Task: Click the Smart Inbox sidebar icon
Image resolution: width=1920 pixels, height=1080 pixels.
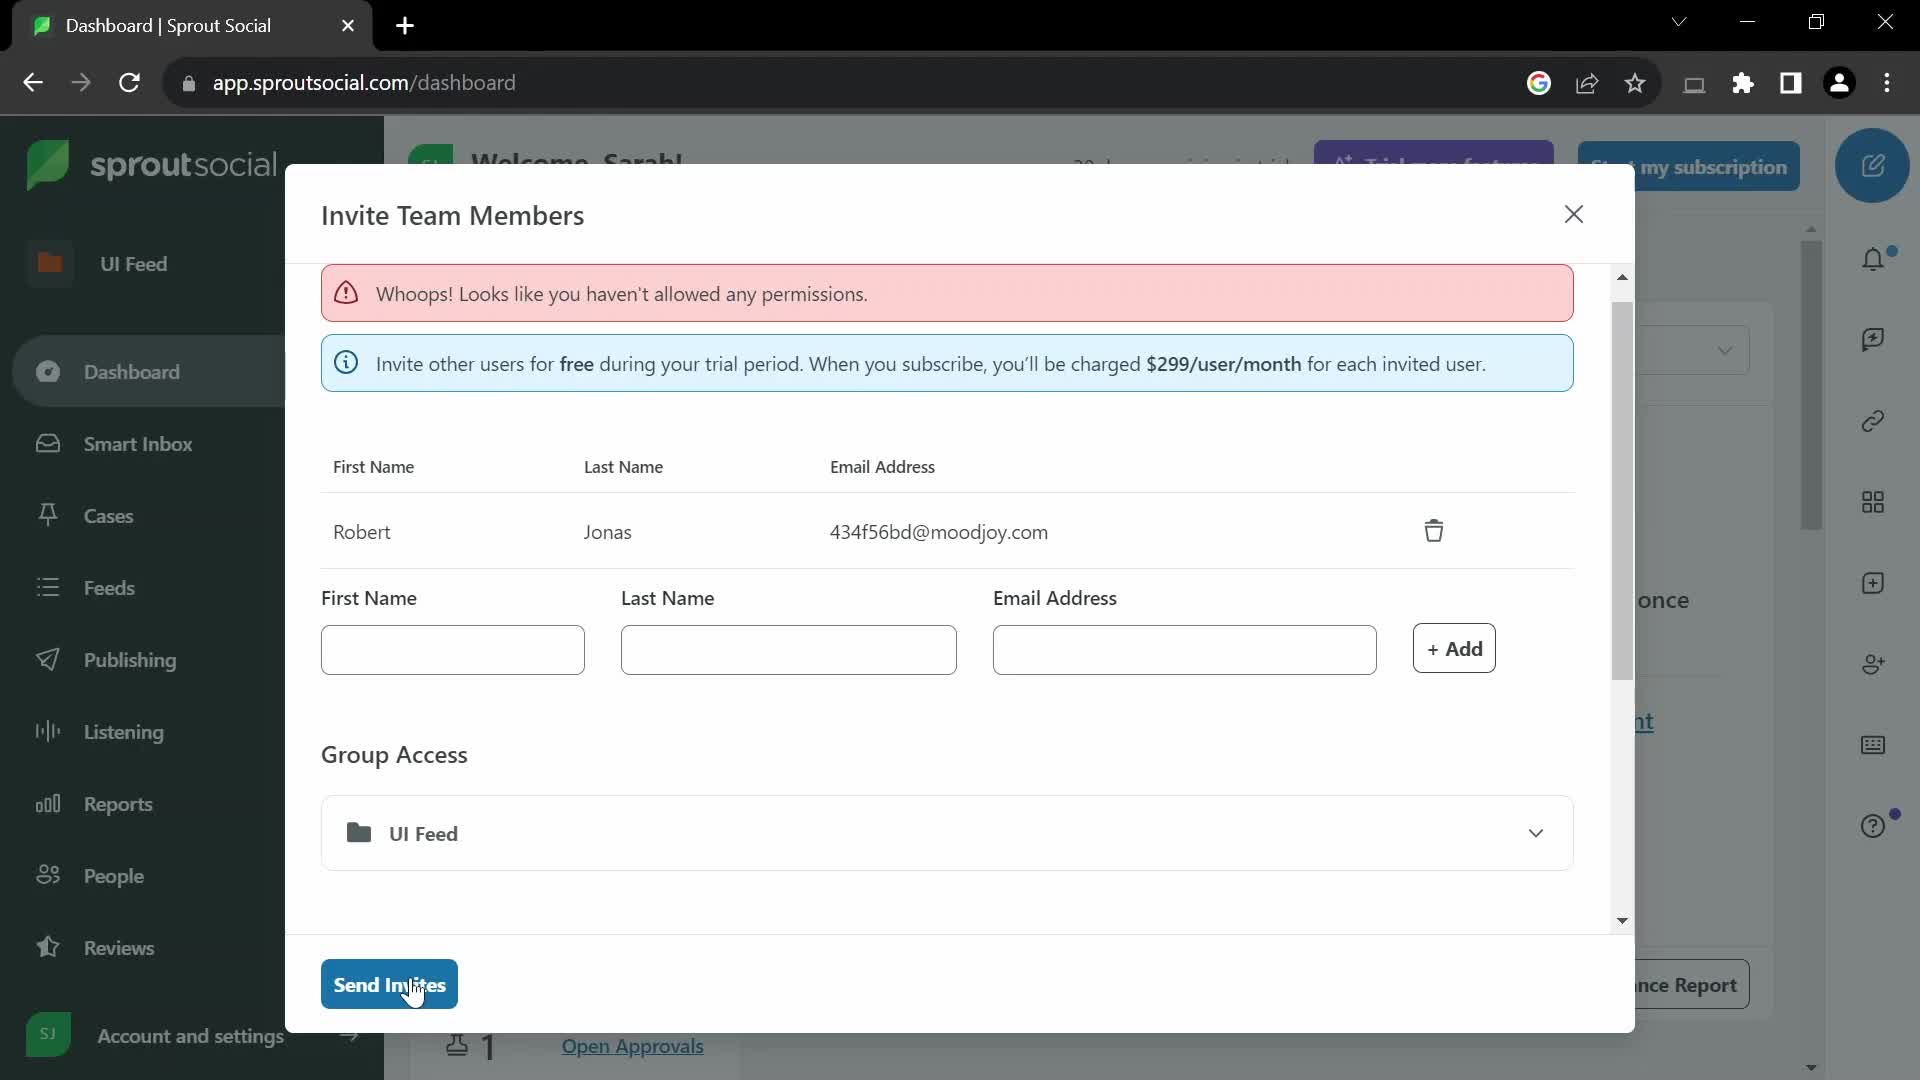Action: tap(46, 442)
